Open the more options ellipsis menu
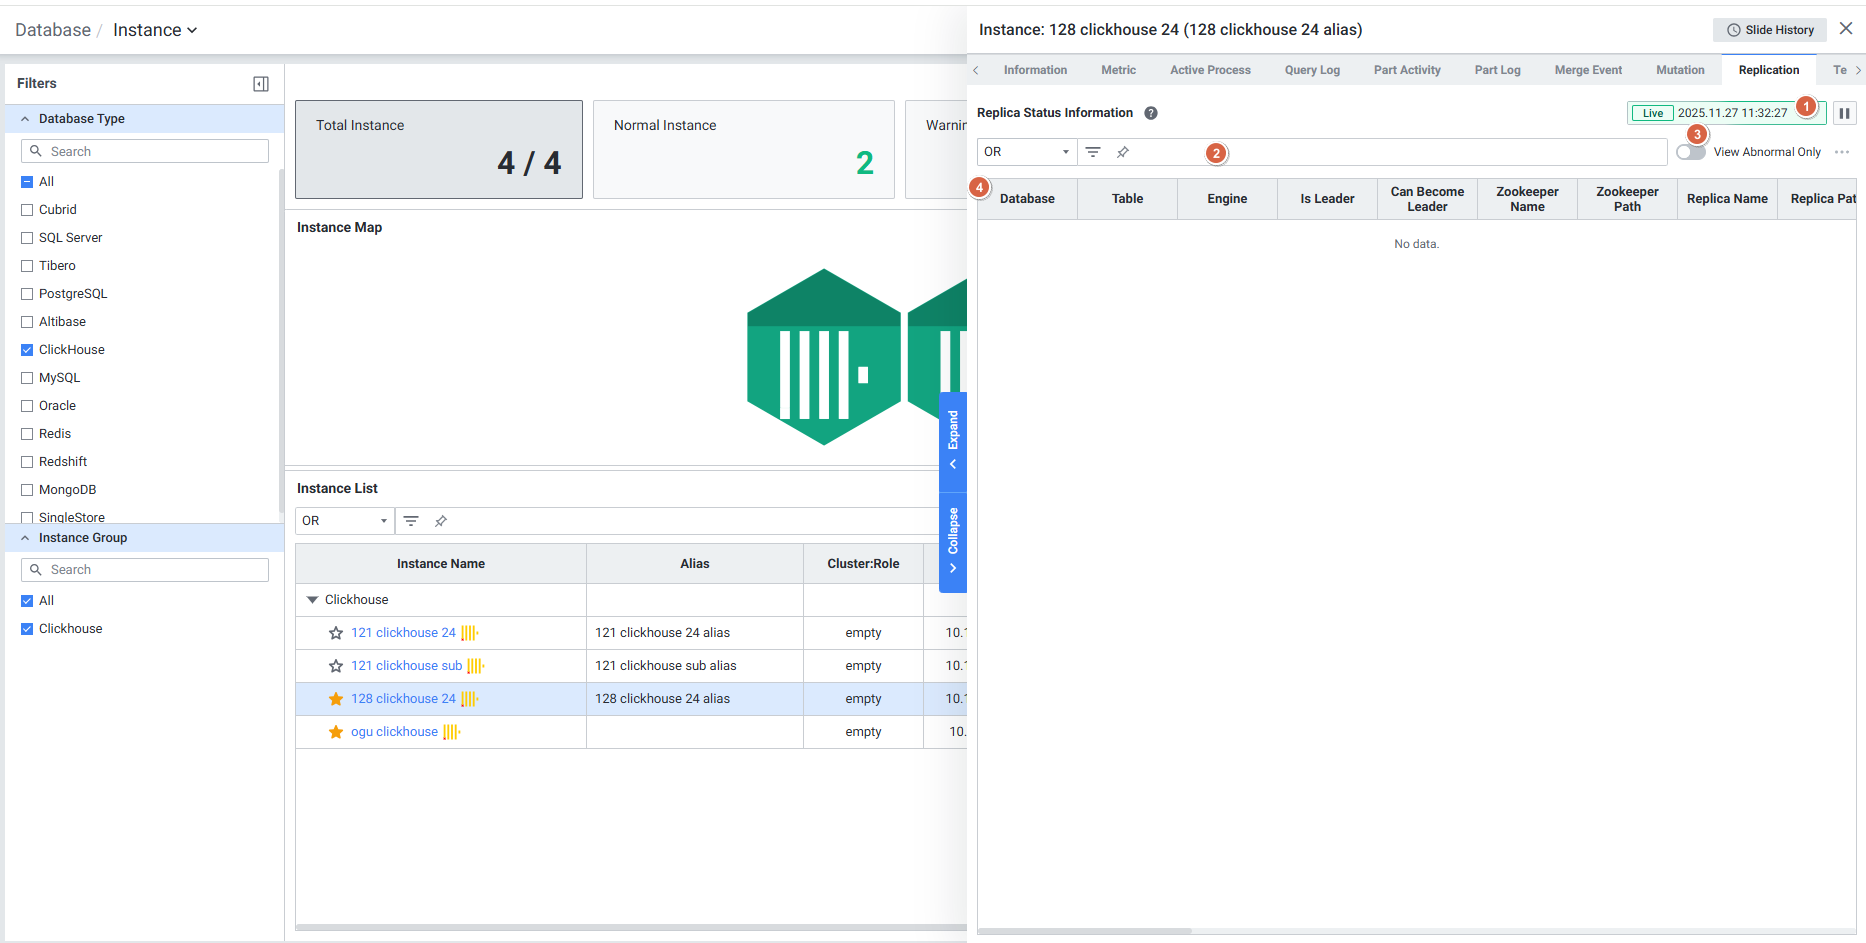Screen dimensions: 1866x943 pyautogui.click(x=1842, y=152)
